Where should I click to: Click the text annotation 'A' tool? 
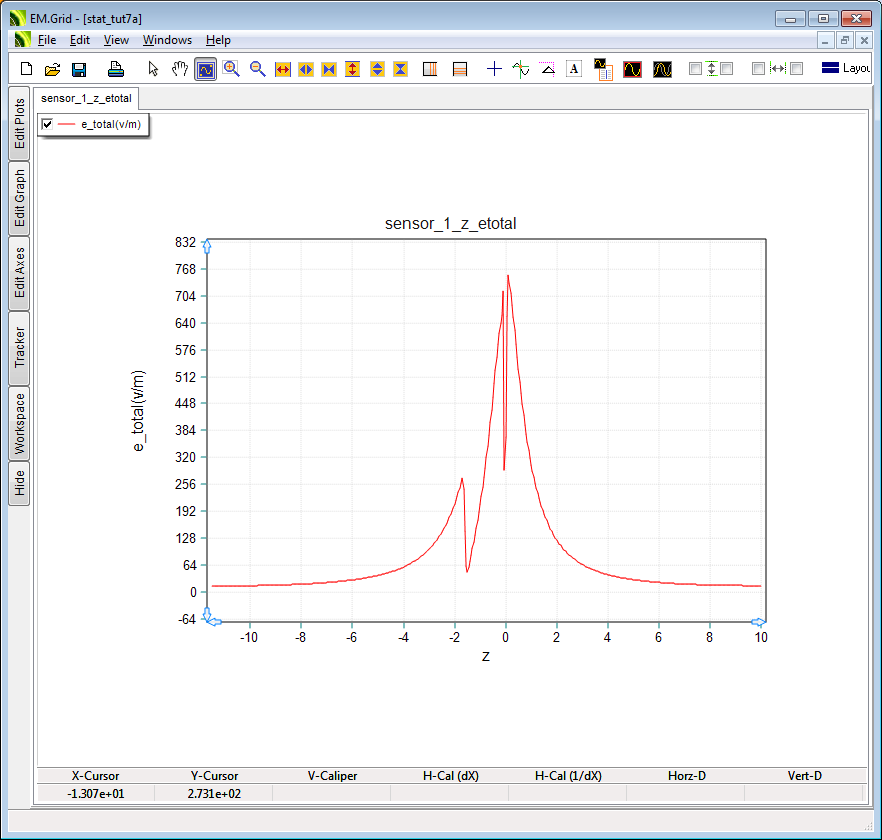574,69
